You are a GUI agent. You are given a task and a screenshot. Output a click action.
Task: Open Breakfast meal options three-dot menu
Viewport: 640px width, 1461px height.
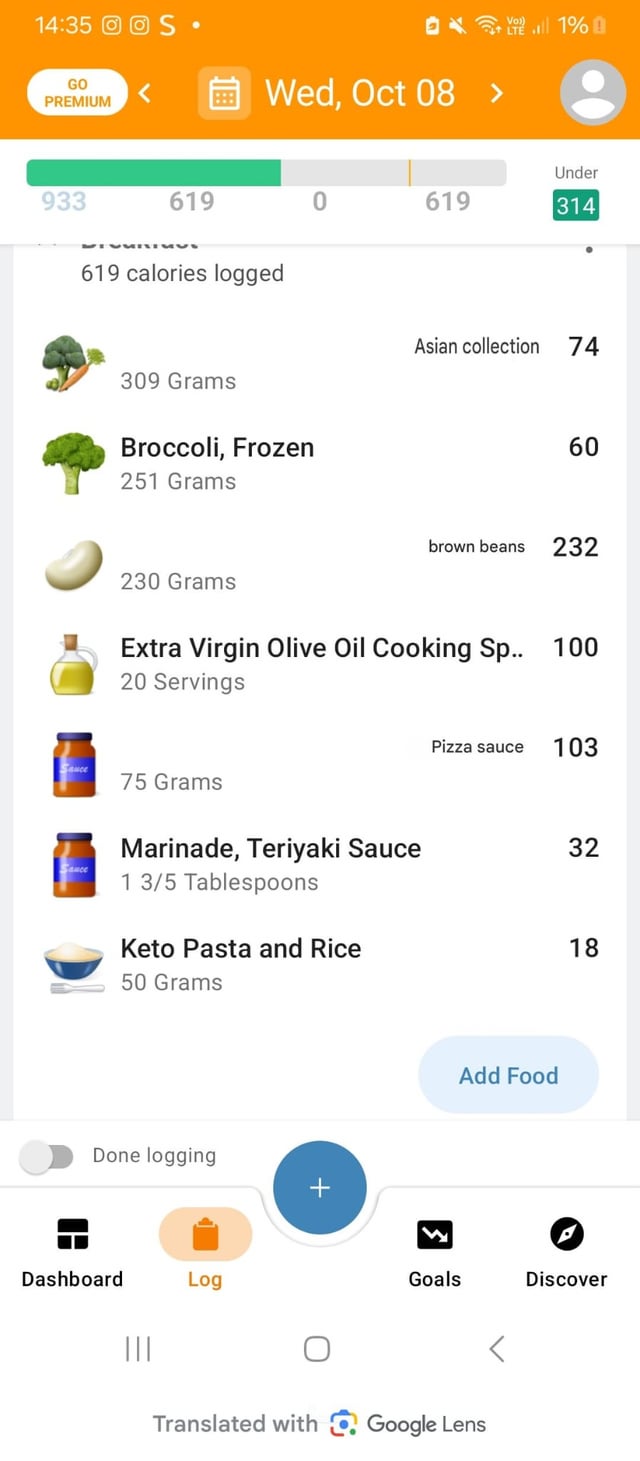point(589,249)
